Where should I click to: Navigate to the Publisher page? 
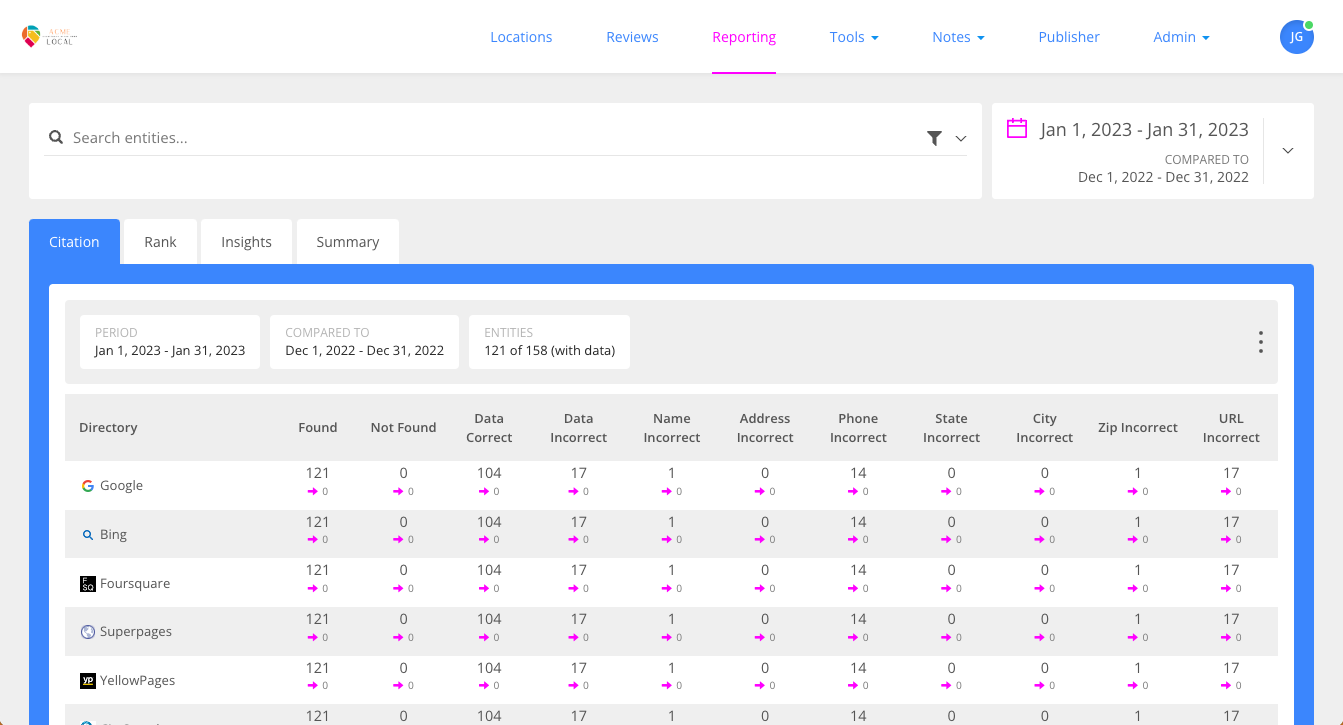1069,37
